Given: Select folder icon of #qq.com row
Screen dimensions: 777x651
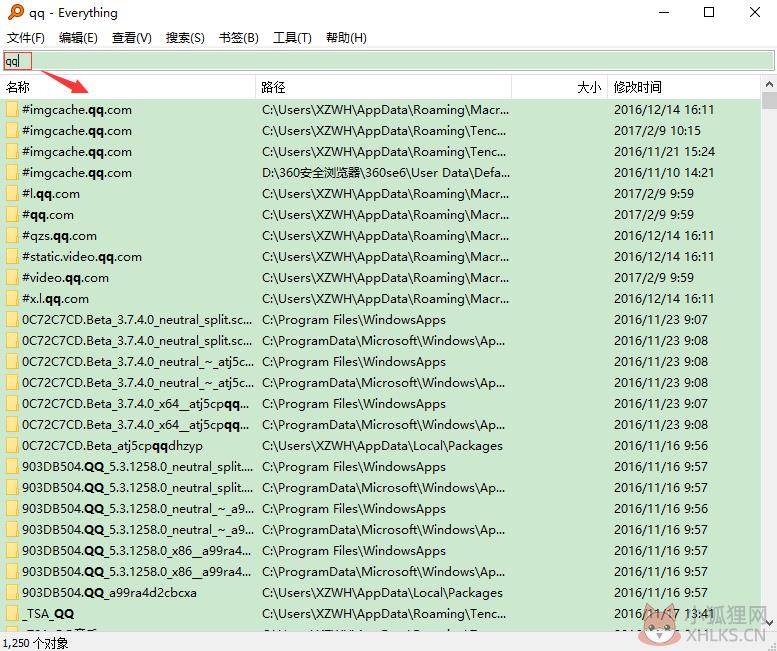Looking at the screenshot, I should pyautogui.click(x=12, y=215).
